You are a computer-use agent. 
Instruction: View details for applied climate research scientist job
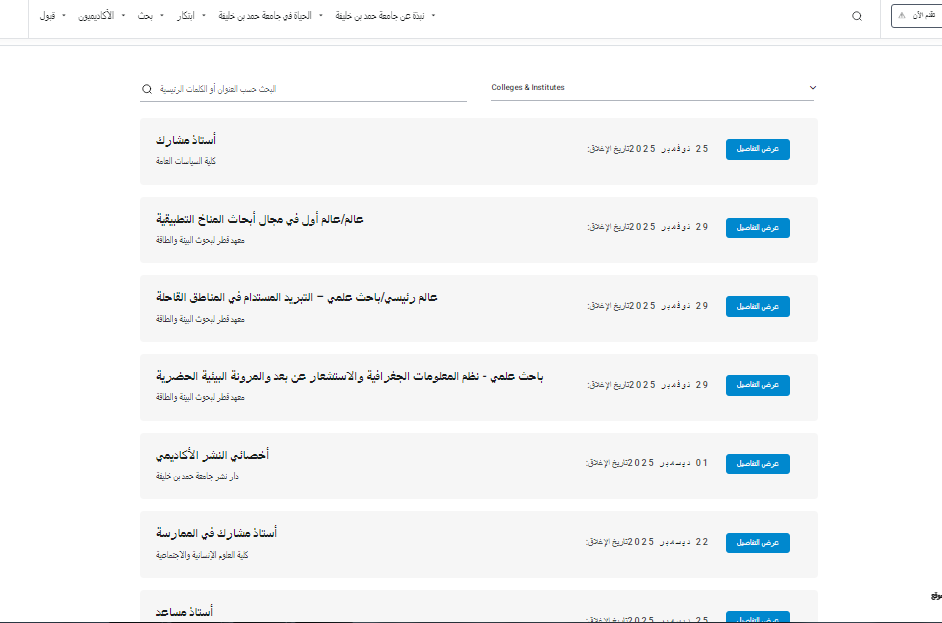[x=757, y=228]
